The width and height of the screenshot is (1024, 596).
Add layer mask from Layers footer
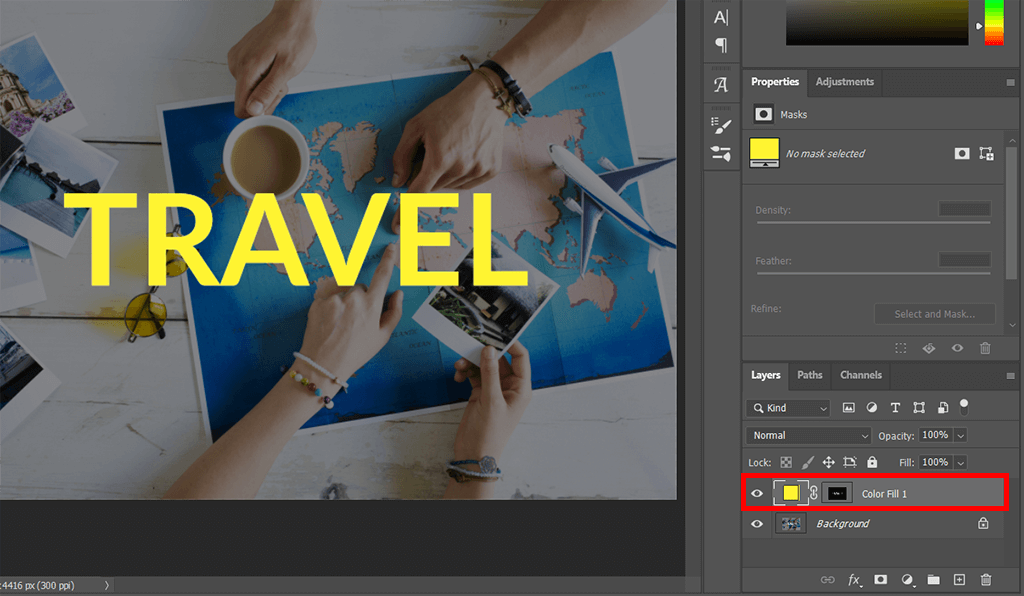[880, 580]
